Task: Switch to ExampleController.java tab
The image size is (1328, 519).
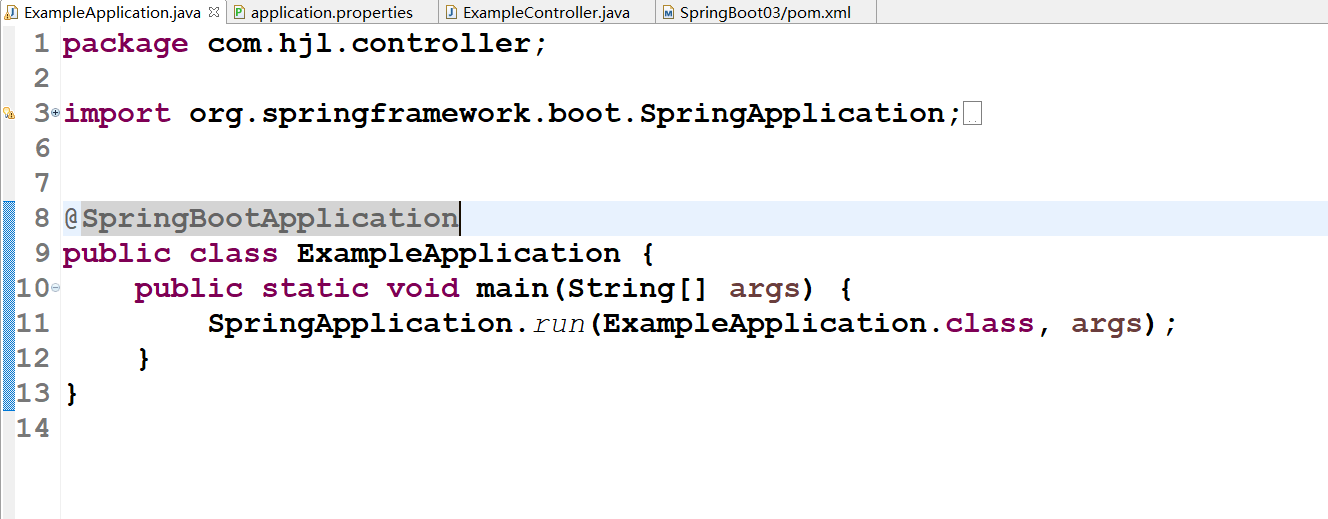Action: click(546, 13)
